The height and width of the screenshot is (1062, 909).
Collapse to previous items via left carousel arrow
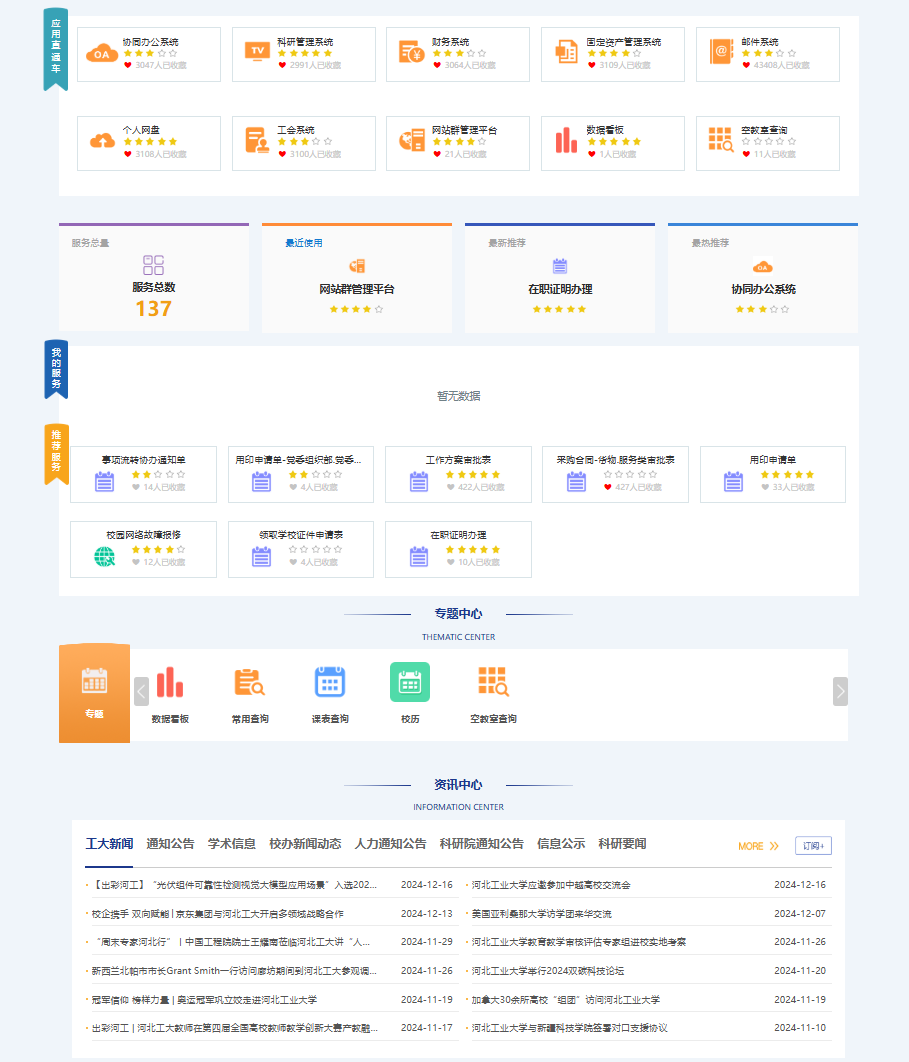(x=140, y=690)
